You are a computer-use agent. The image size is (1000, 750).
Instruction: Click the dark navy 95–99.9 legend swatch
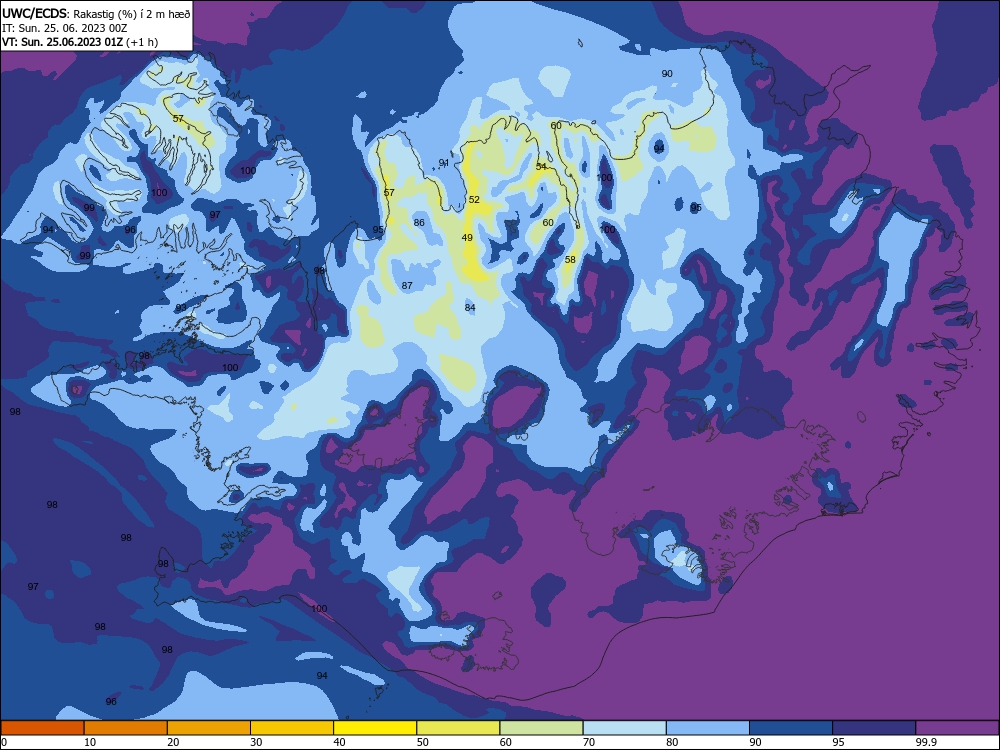pos(874,728)
